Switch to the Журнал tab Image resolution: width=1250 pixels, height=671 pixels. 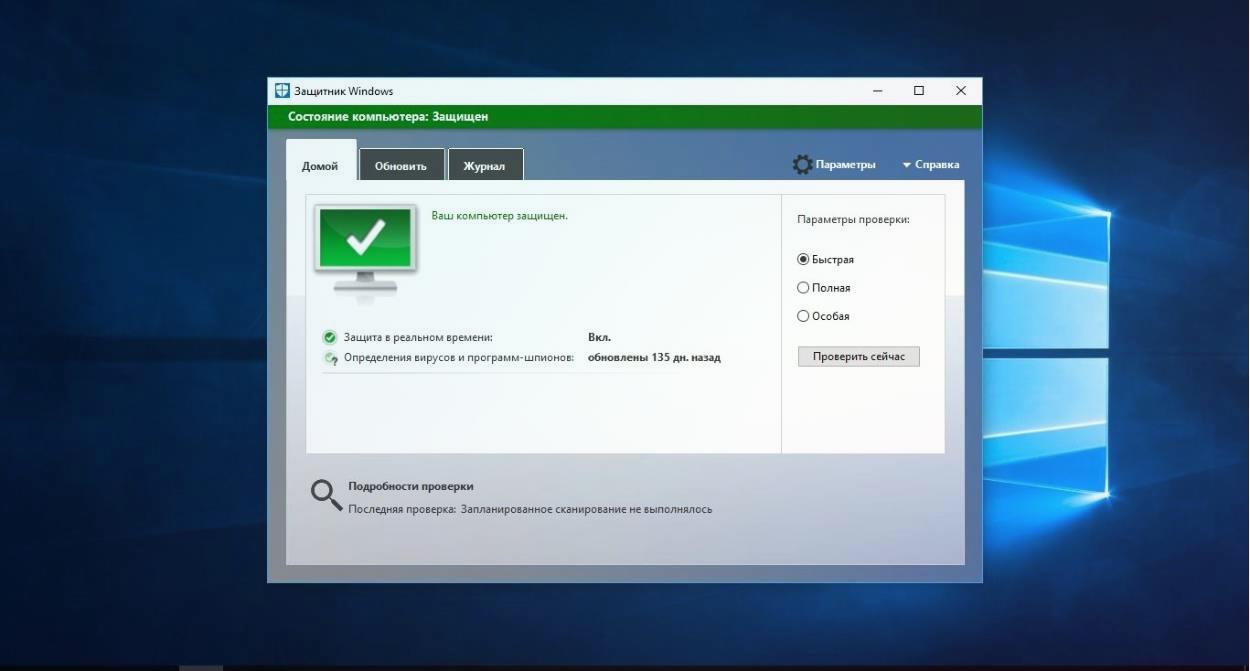click(x=485, y=166)
